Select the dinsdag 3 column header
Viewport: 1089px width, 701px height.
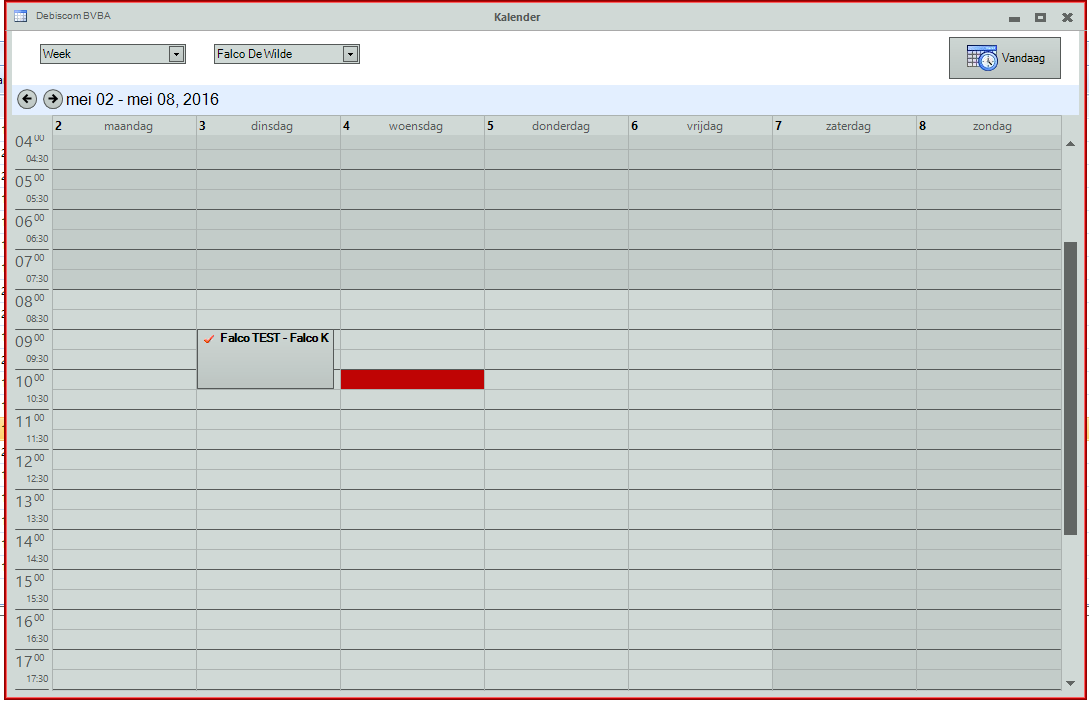[x=268, y=126]
